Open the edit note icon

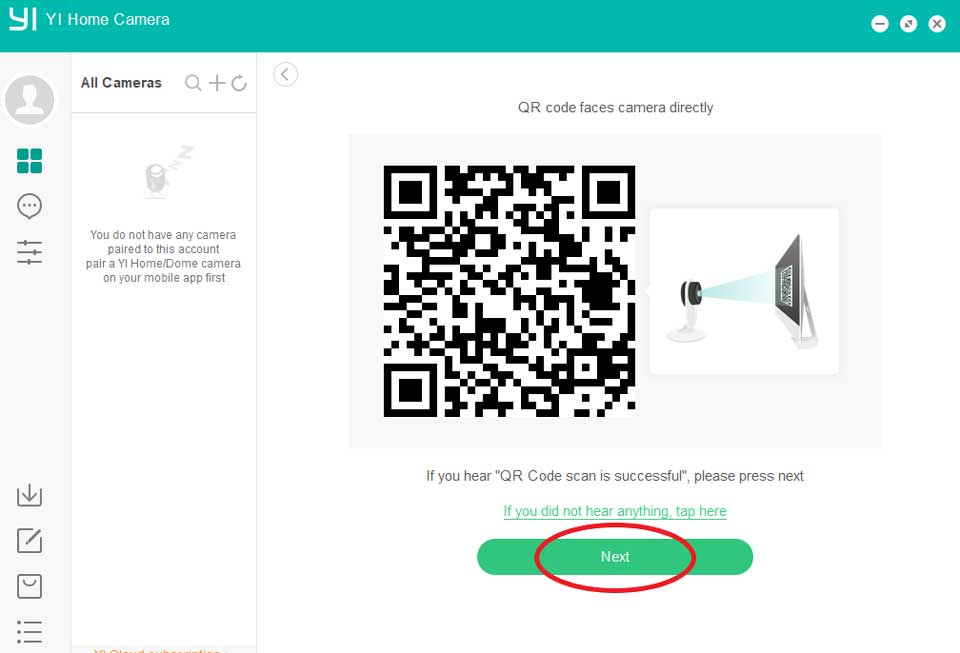pyautogui.click(x=30, y=541)
